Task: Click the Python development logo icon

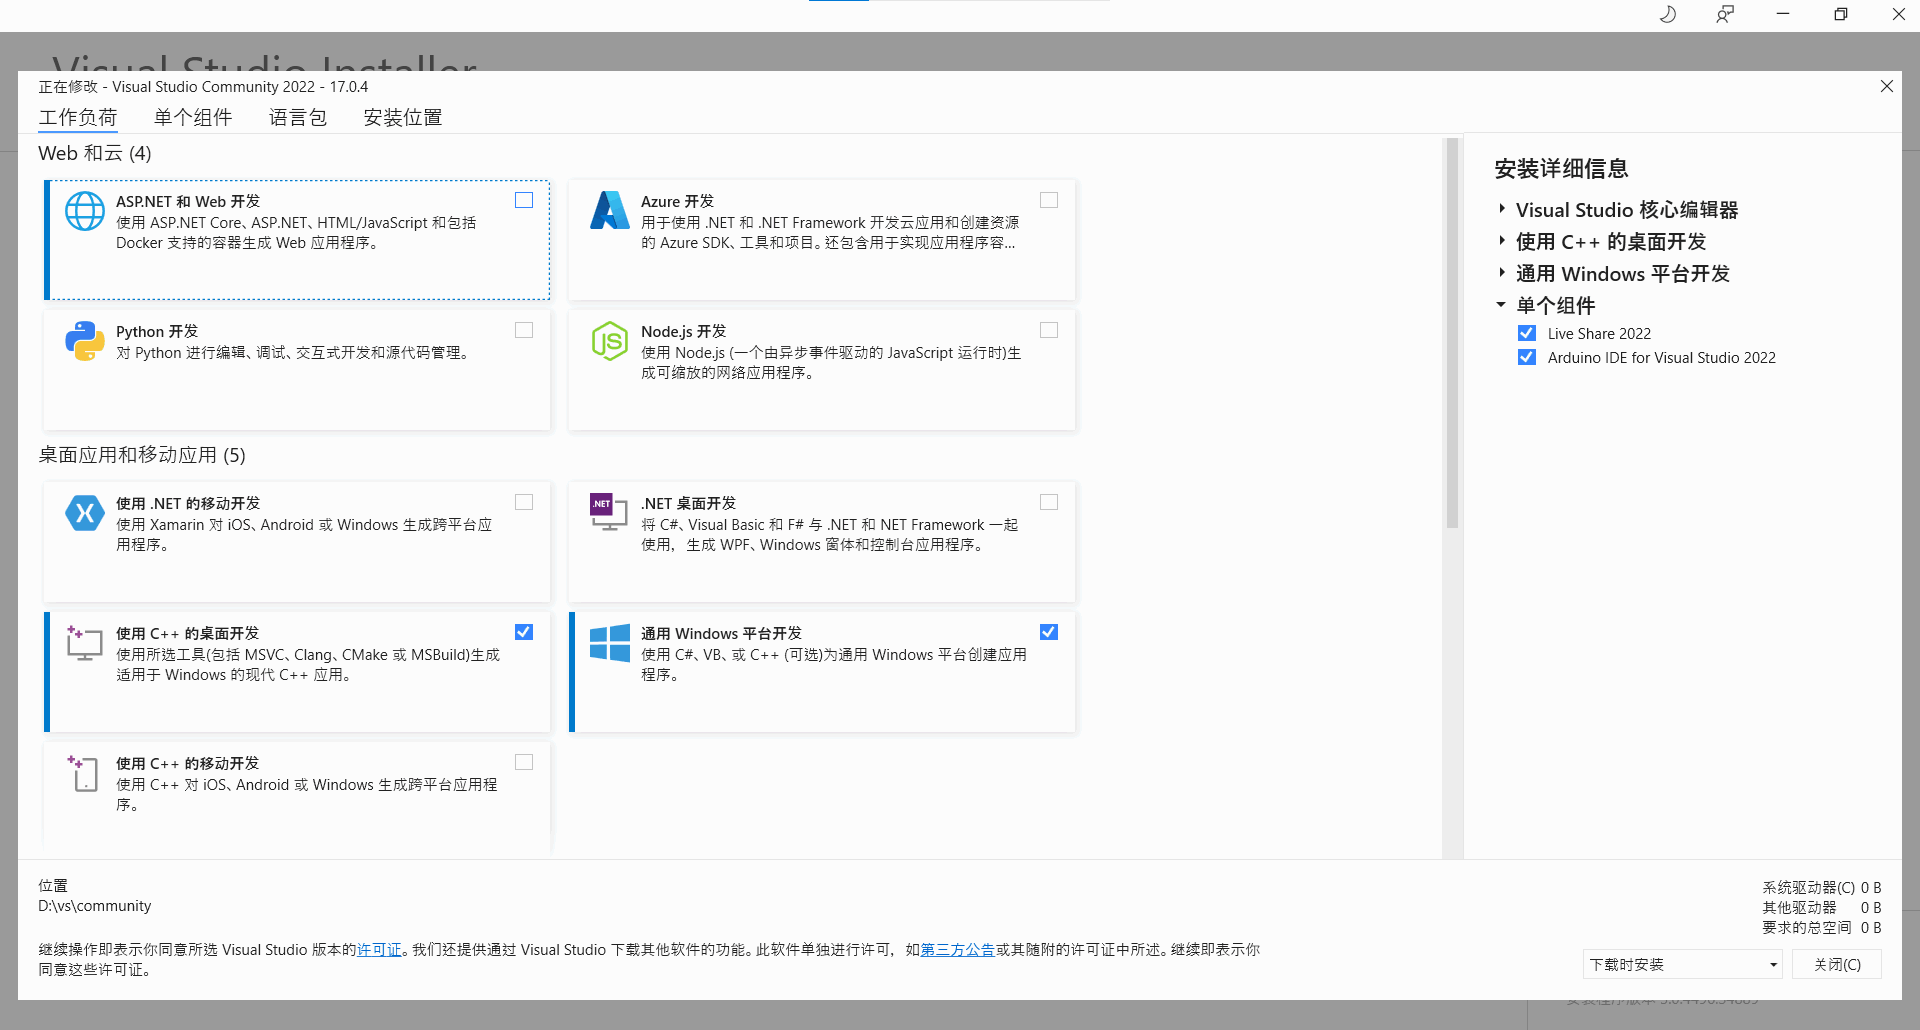Action: tap(85, 341)
